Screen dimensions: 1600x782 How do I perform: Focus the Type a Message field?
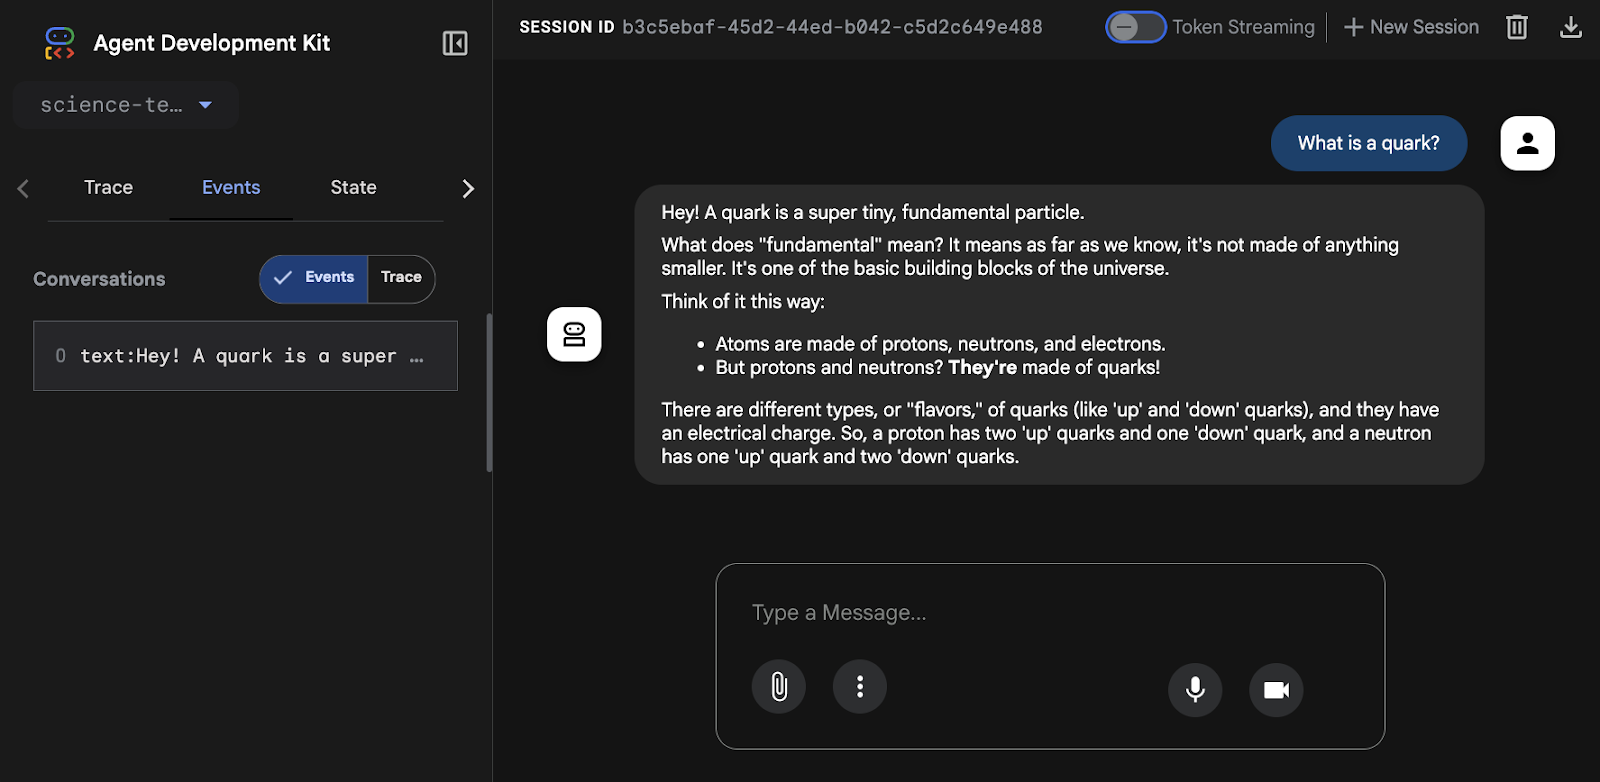click(x=1050, y=613)
